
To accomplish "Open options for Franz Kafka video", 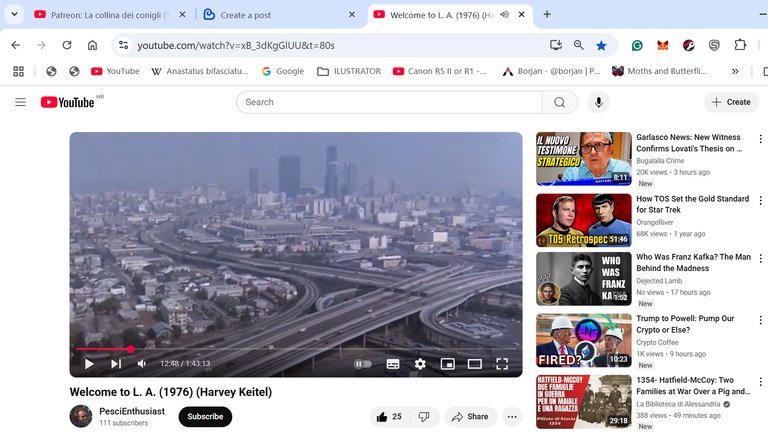I will point(760,259).
